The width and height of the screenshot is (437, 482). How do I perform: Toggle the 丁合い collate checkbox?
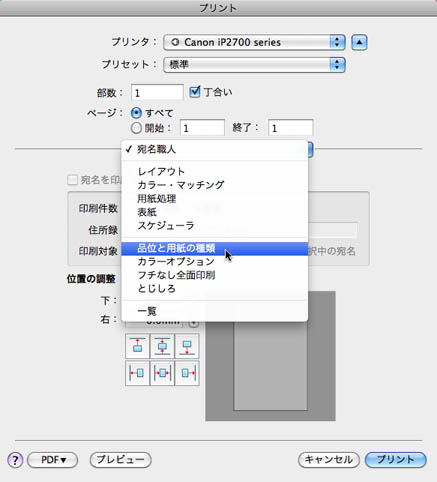195,92
